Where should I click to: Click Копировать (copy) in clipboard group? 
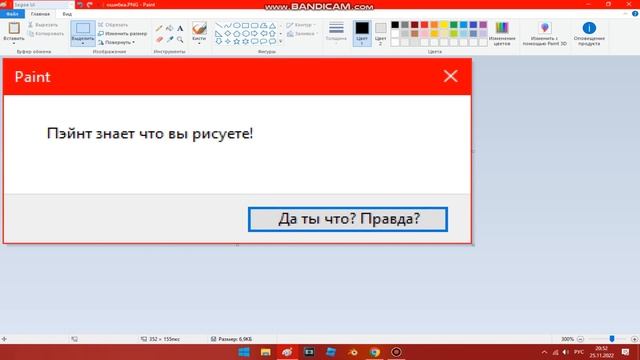click(x=47, y=33)
